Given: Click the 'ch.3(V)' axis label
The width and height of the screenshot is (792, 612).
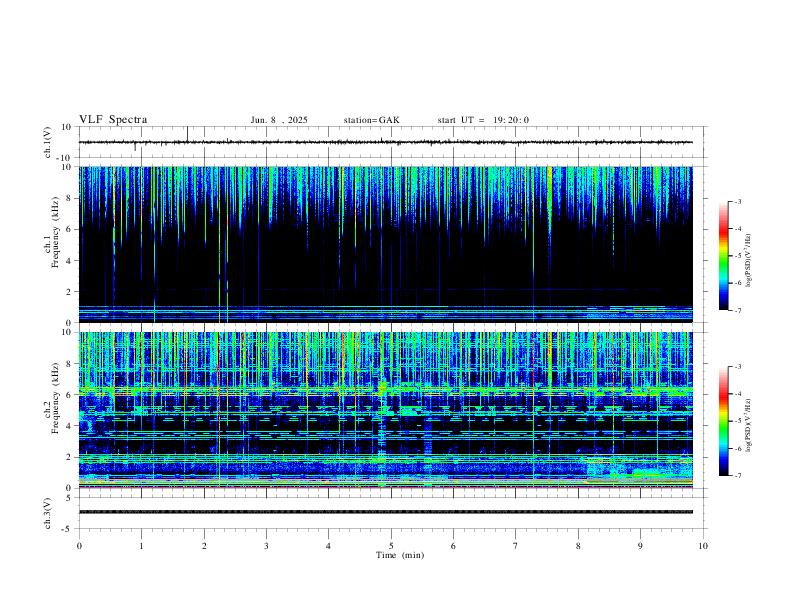Looking at the screenshot, I should (48, 513).
